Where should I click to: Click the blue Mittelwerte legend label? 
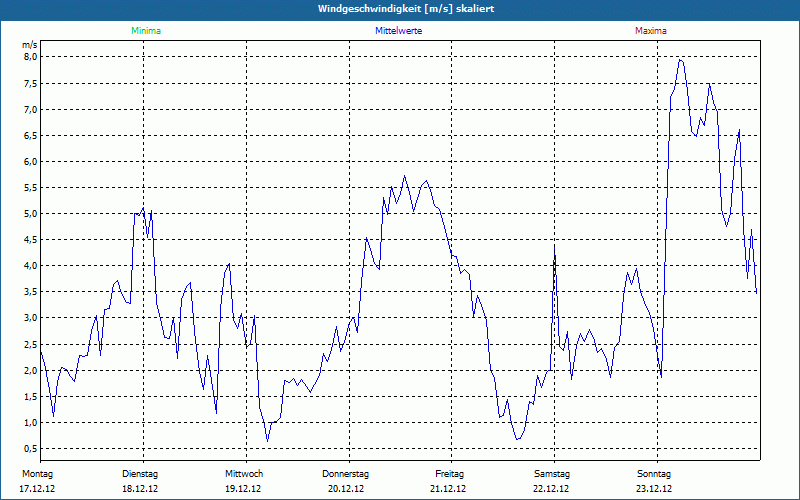click(x=398, y=31)
